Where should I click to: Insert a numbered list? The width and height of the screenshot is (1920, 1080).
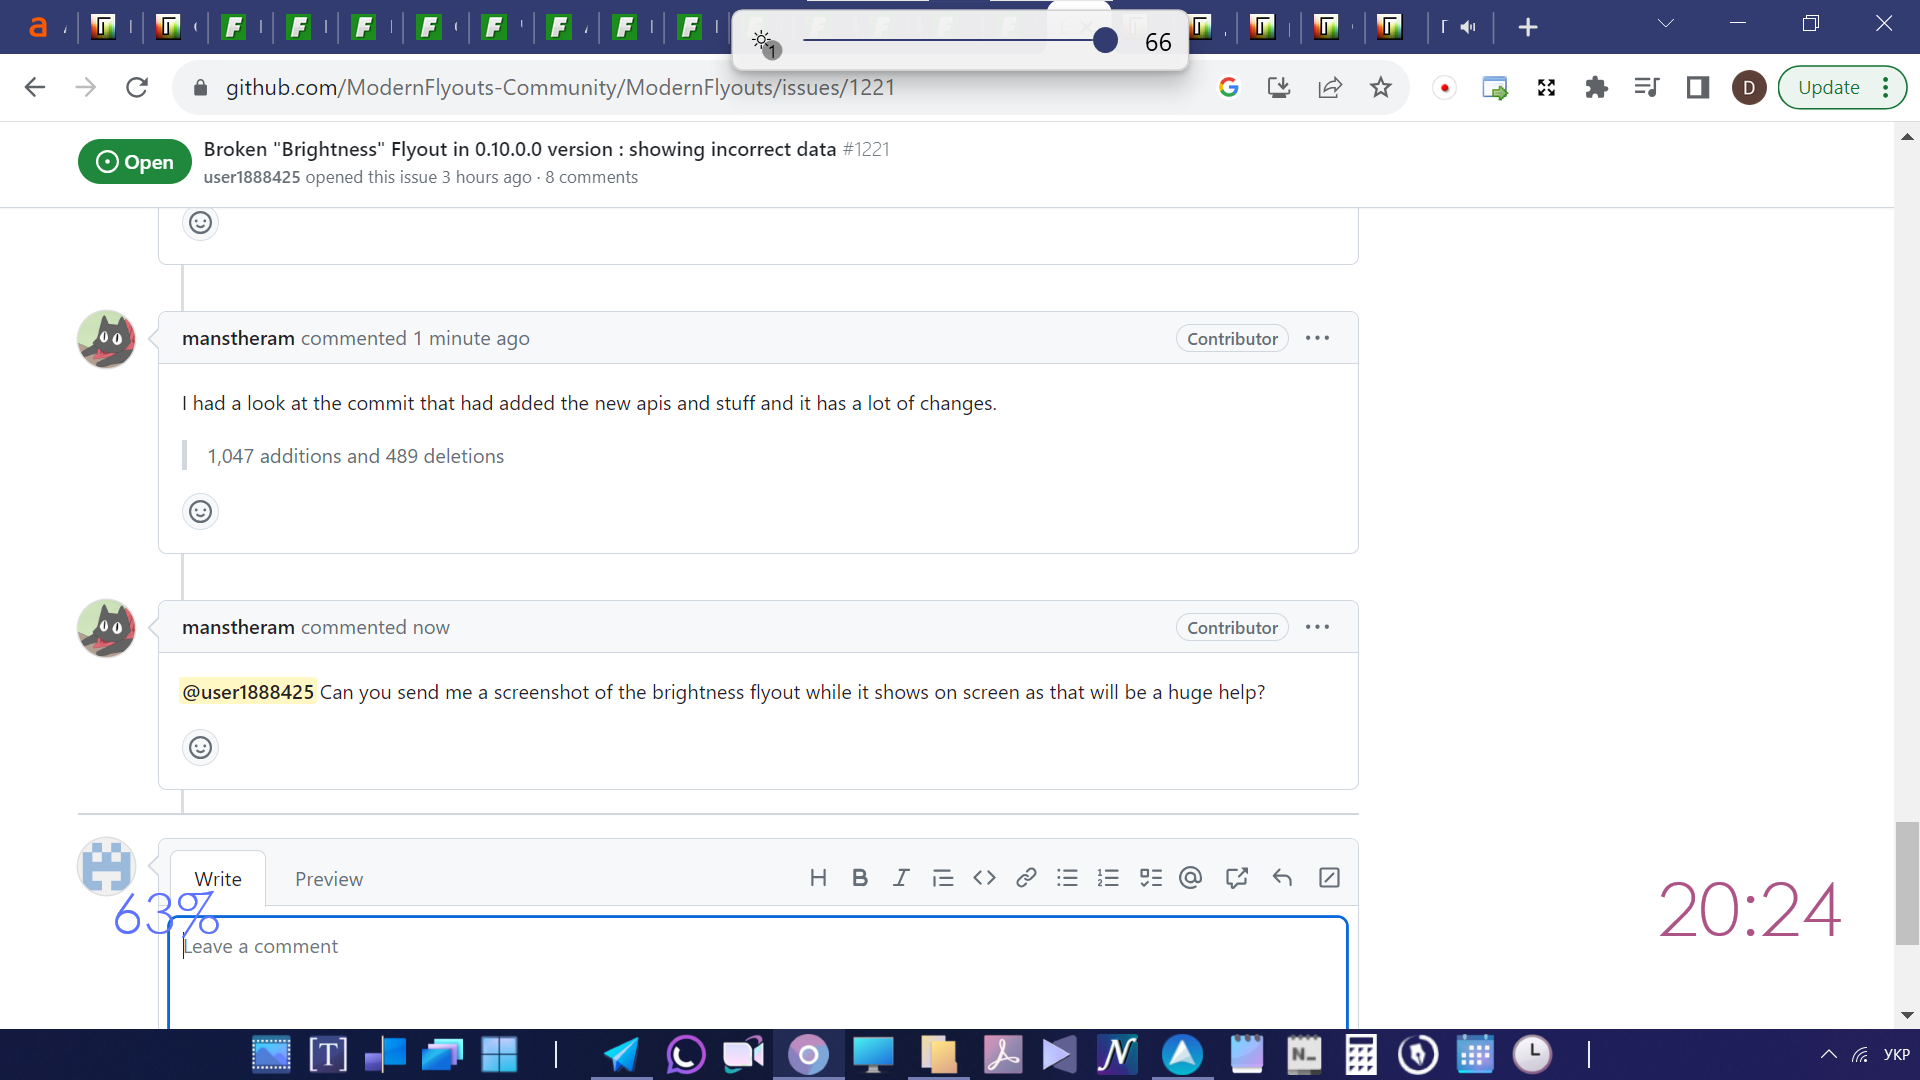point(1108,878)
